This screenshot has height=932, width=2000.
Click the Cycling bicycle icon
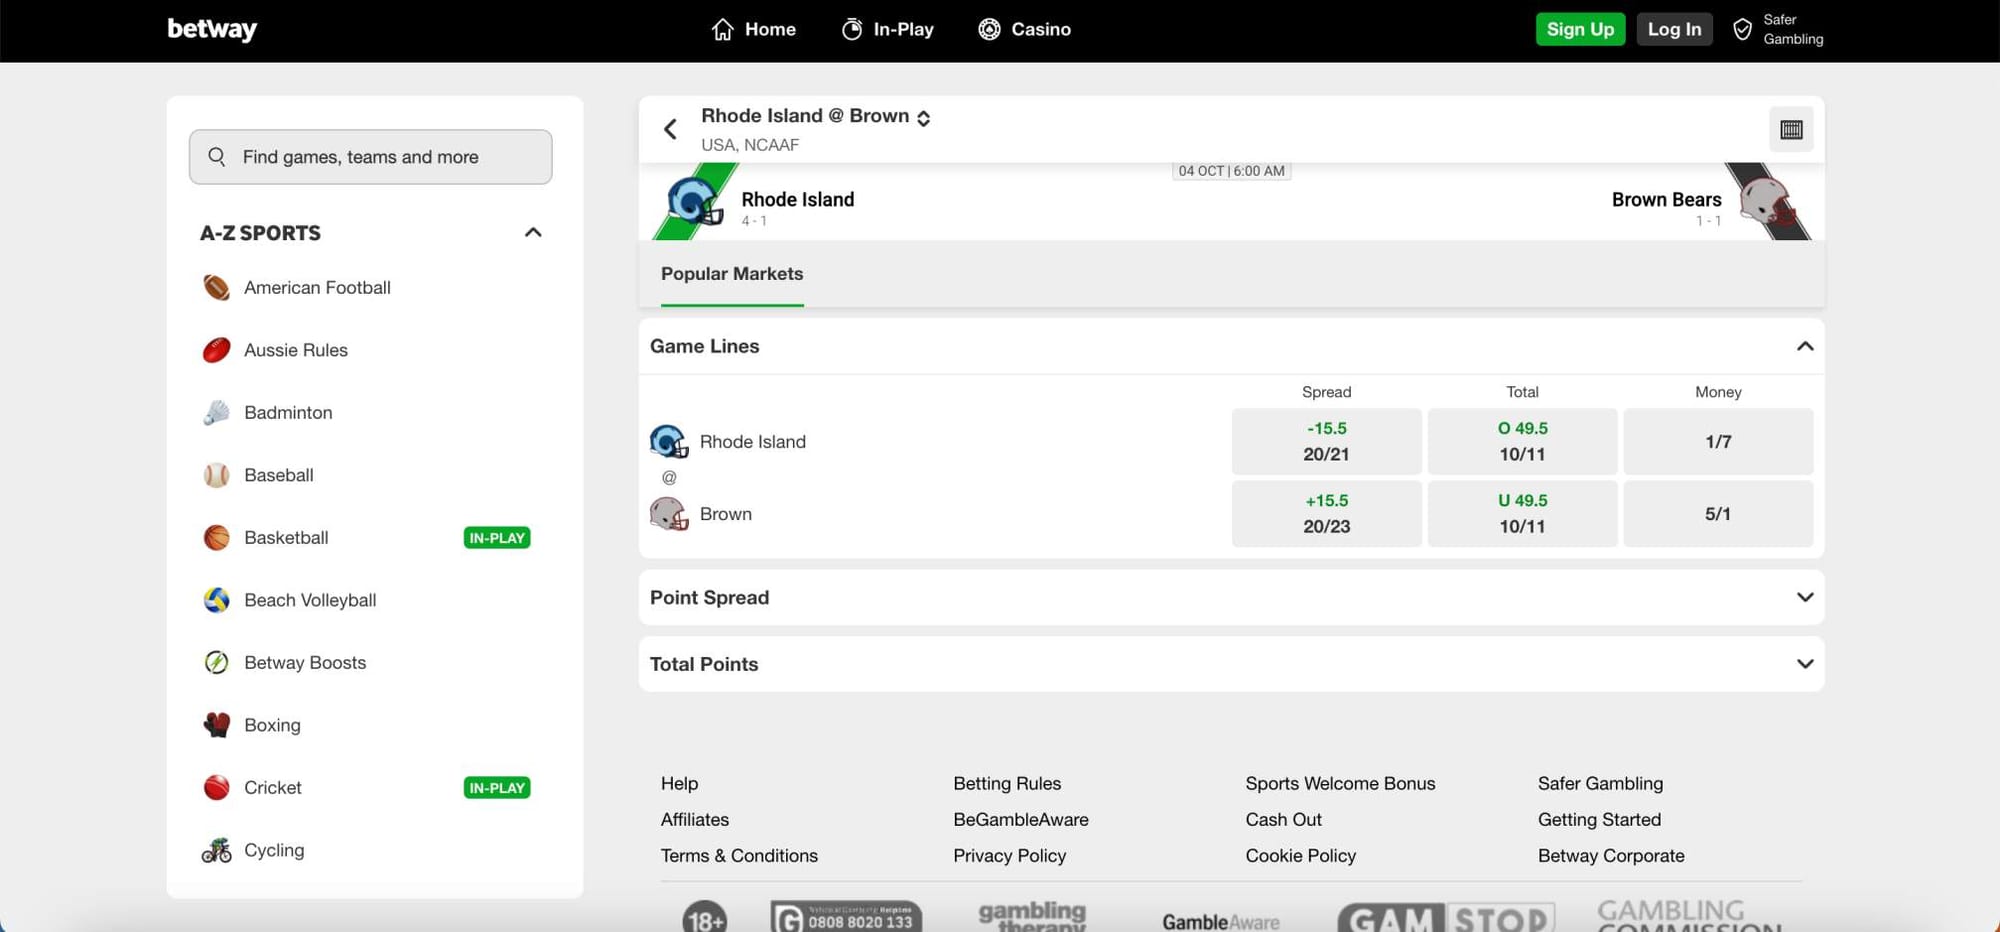click(216, 850)
